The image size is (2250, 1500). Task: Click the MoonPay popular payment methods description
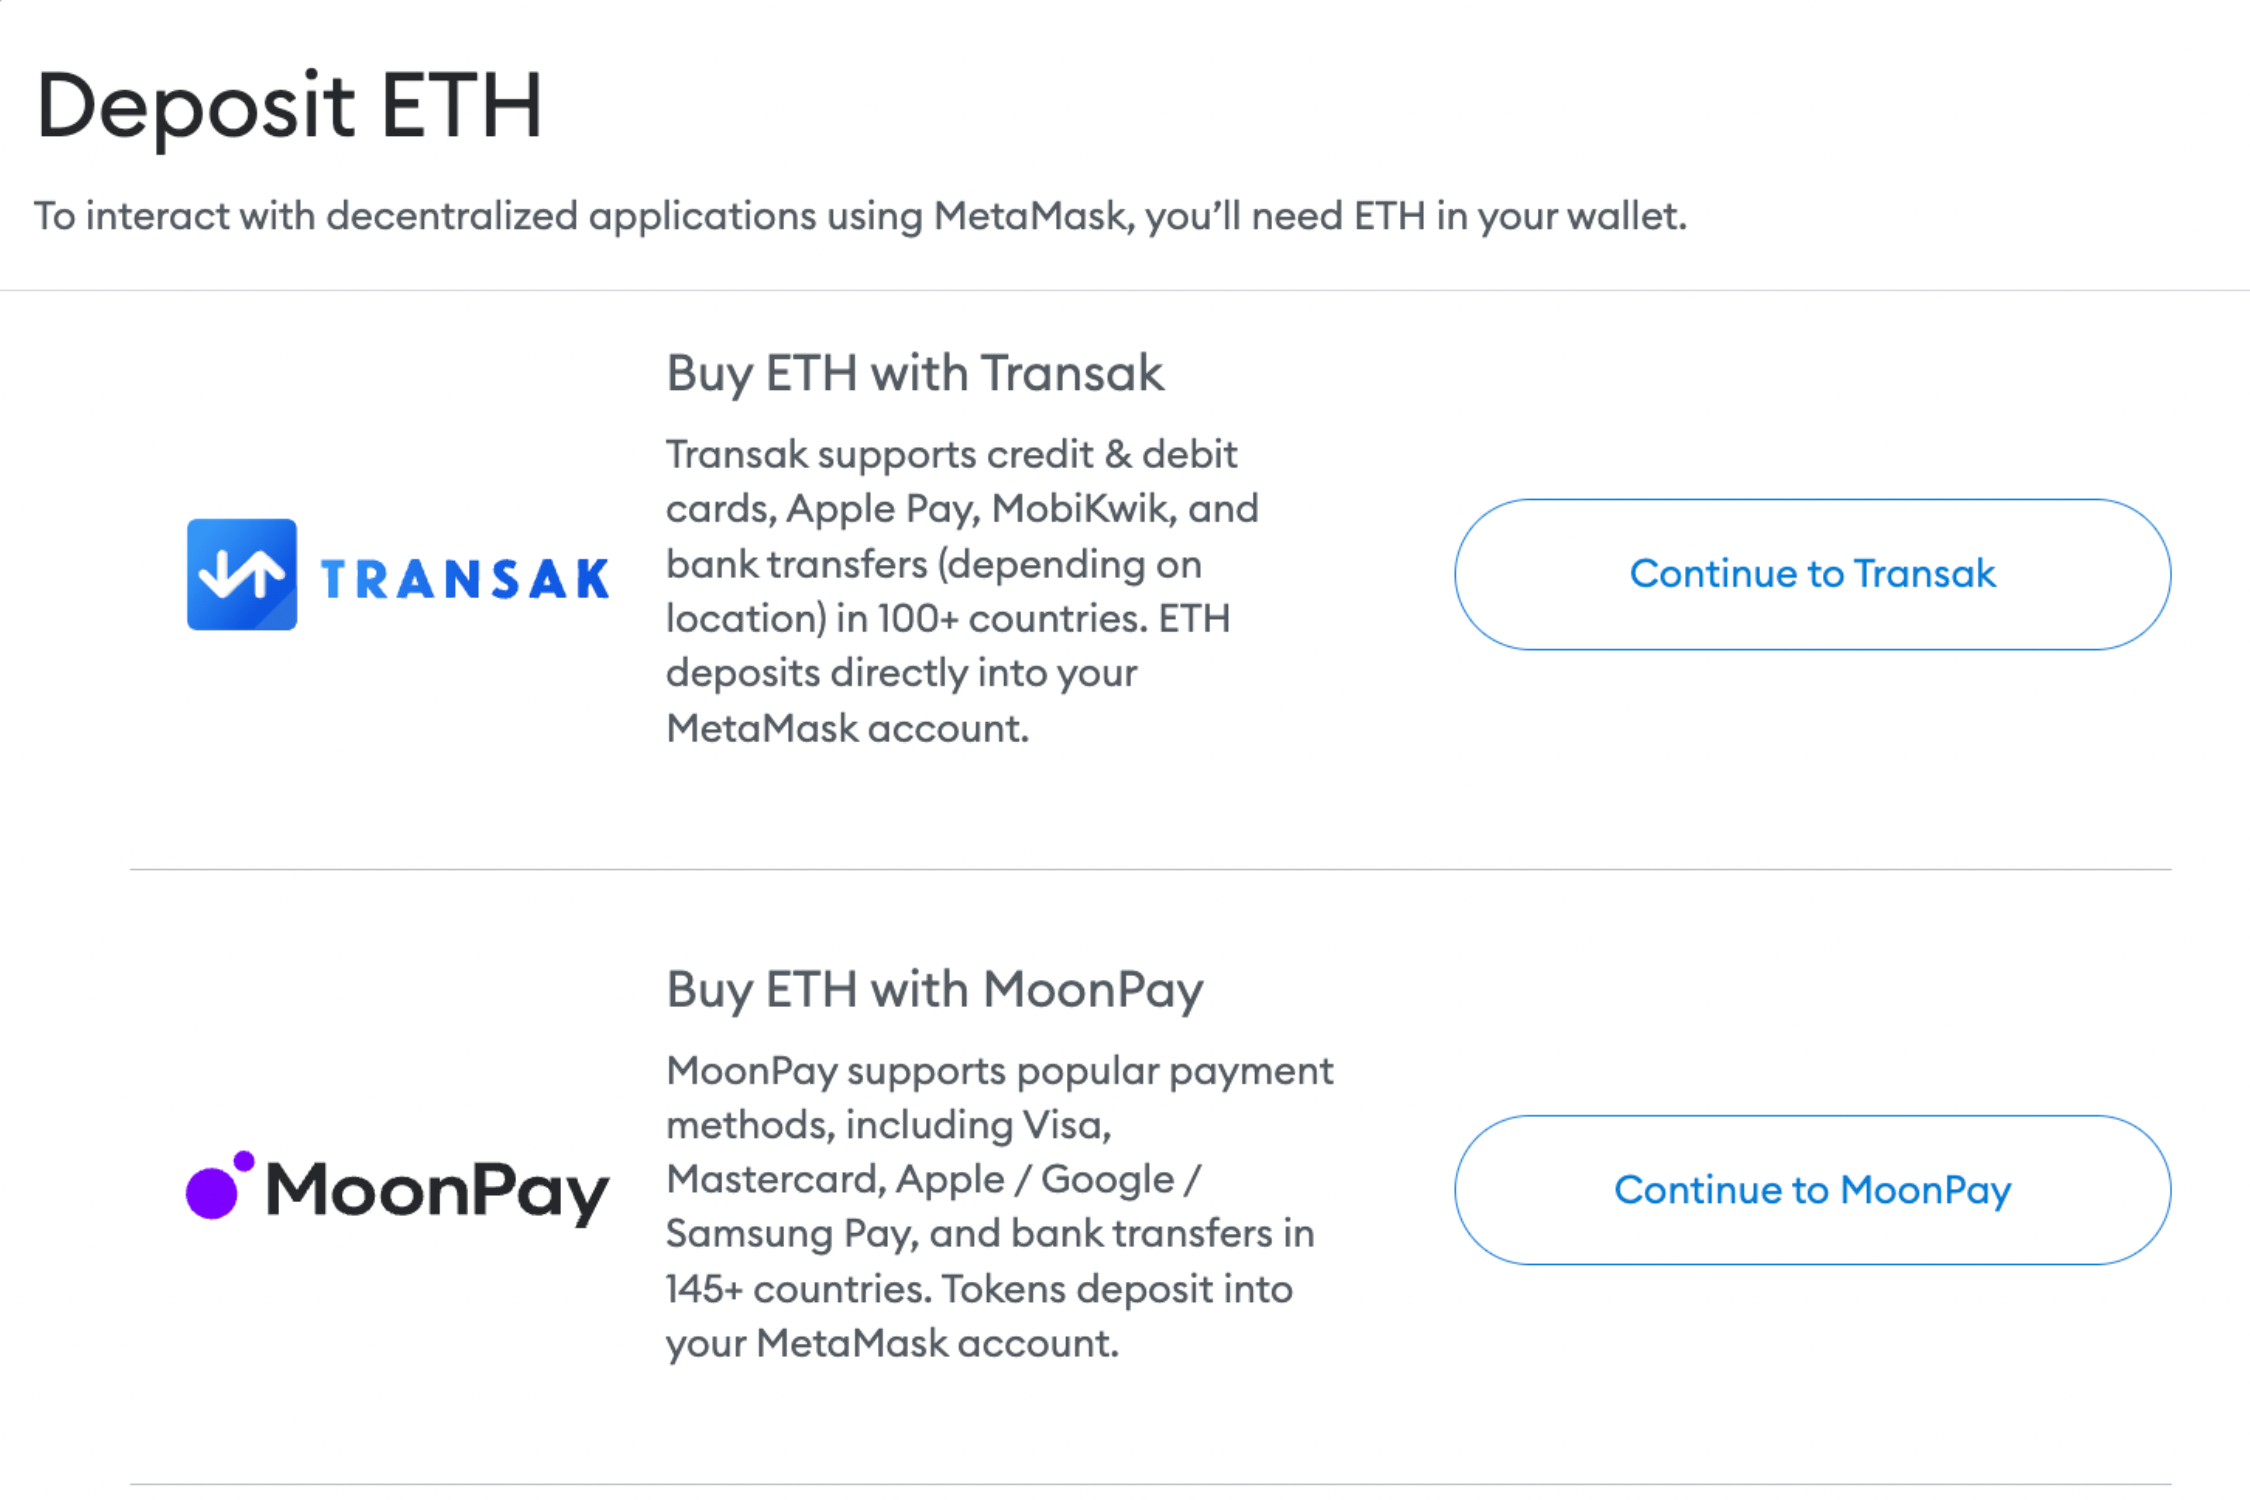pos(1000,1207)
